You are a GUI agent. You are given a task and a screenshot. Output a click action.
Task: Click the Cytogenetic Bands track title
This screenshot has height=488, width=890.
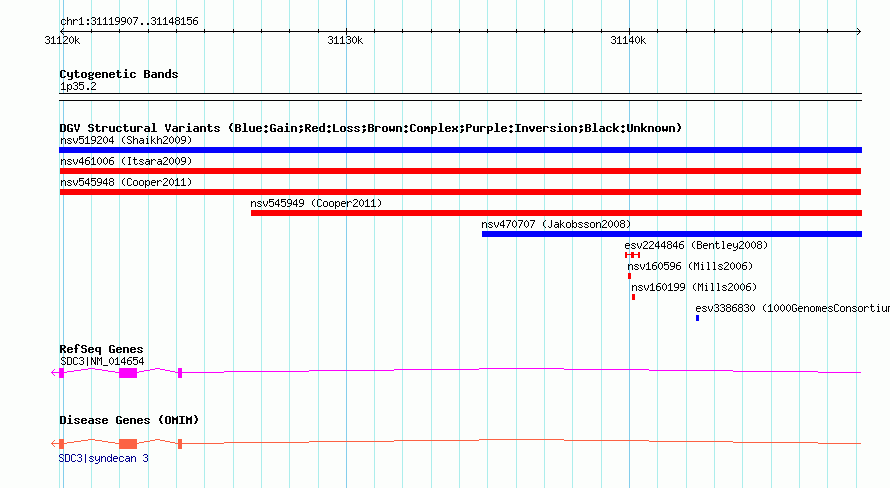pyautogui.click(x=119, y=74)
